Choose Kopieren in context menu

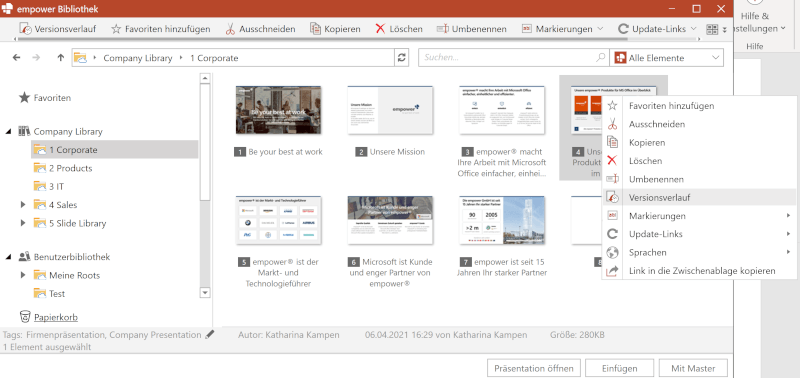[x=699, y=143]
